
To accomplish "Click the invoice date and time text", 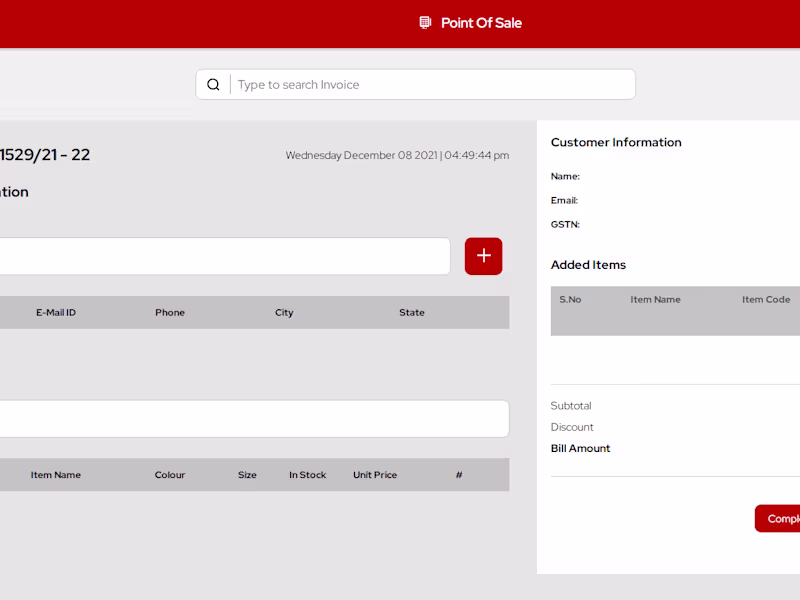I will [397, 156].
